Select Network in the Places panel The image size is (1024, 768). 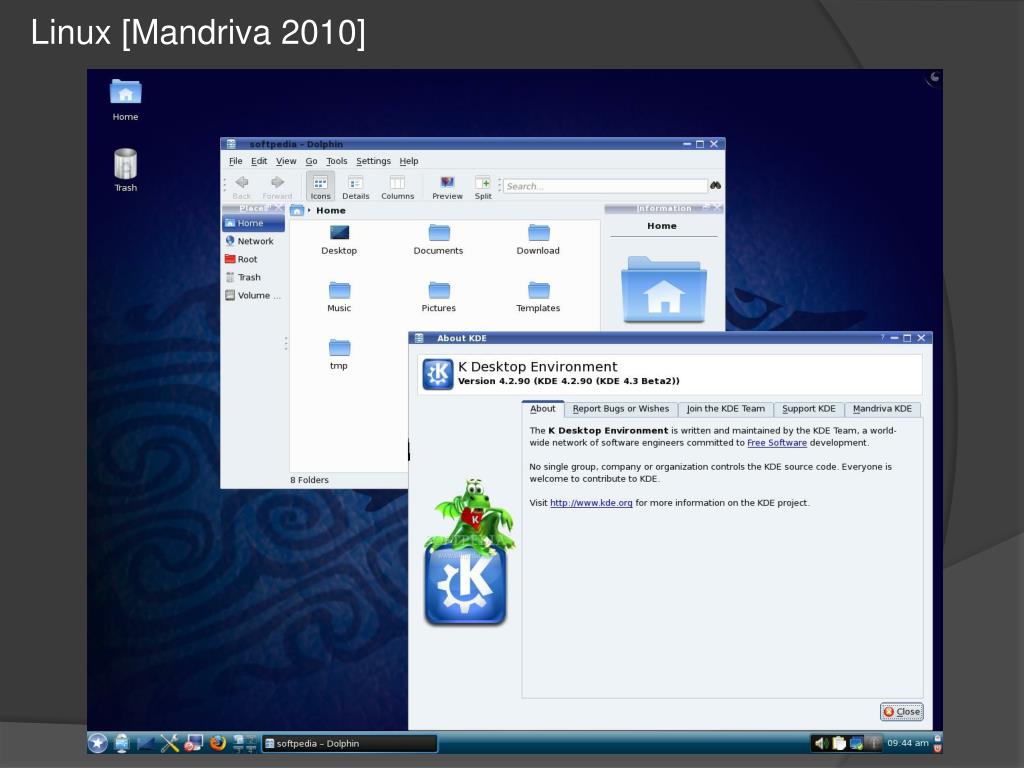pyautogui.click(x=253, y=241)
